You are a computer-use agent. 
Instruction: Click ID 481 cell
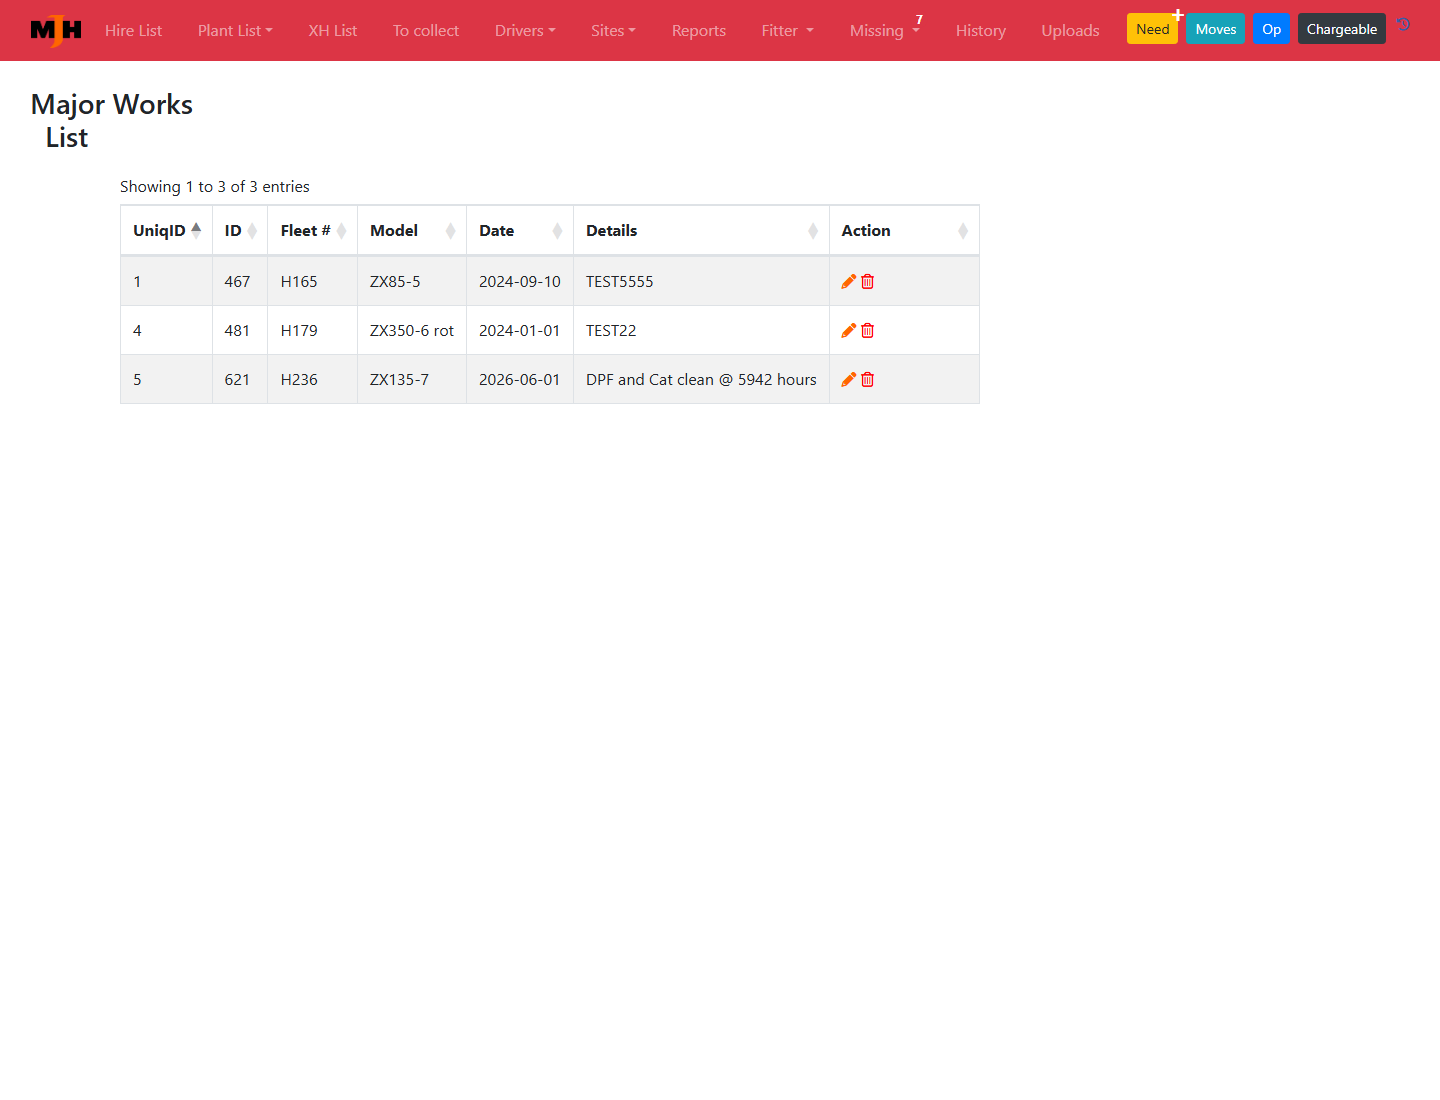240,331
